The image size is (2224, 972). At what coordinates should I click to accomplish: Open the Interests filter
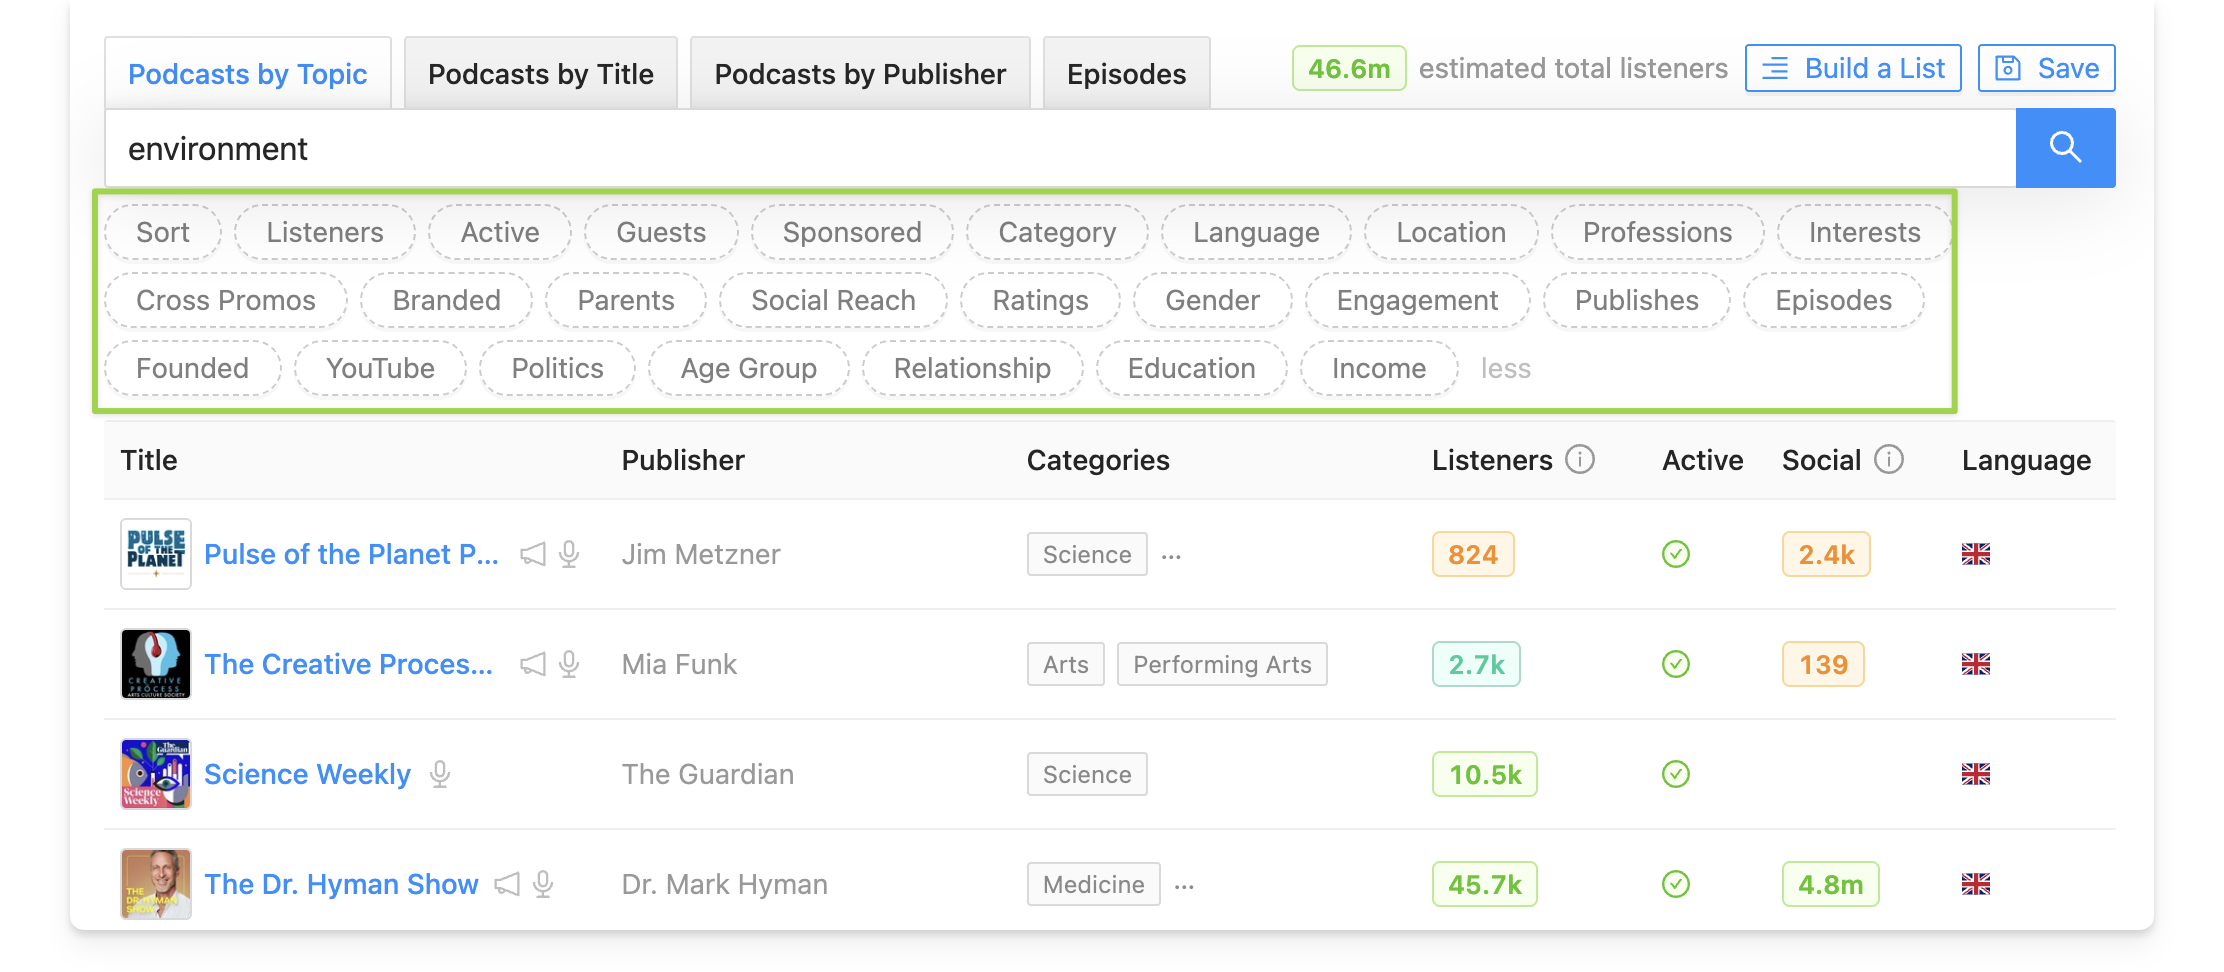pyautogui.click(x=1864, y=232)
